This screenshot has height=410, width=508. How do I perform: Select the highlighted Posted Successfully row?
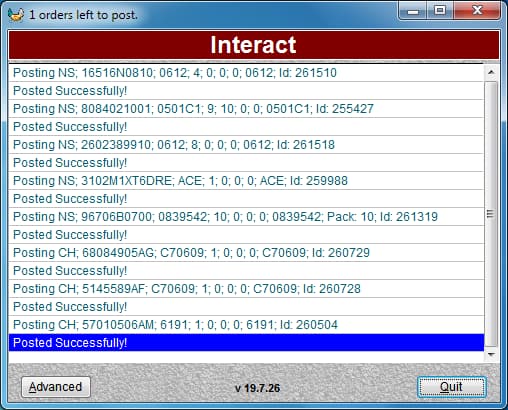pyautogui.click(x=246, y=343)
